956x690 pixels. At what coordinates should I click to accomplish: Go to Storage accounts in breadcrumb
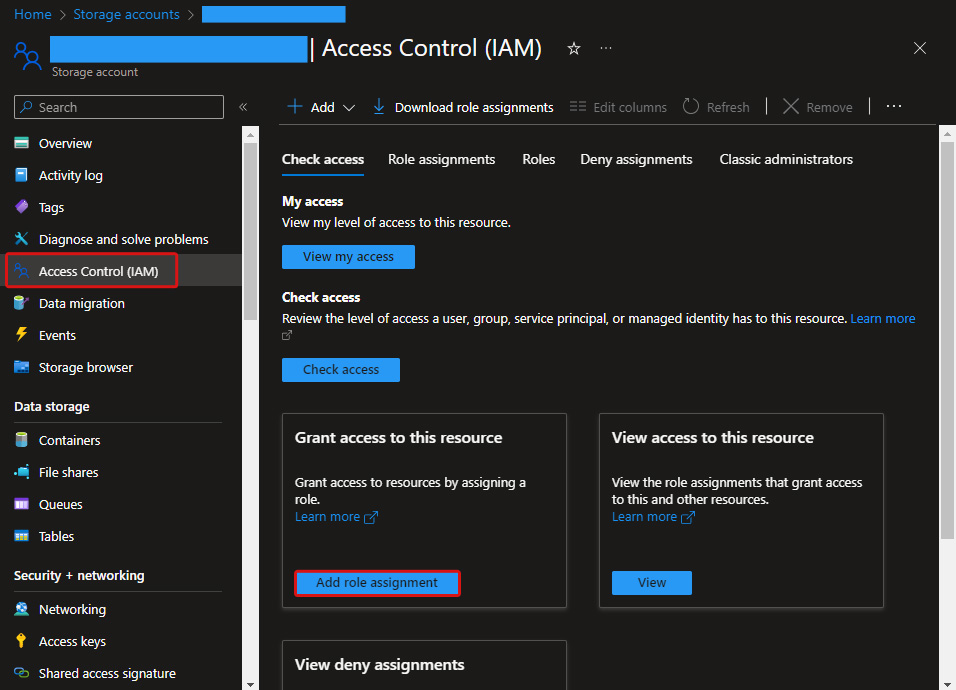click(126, 15)
